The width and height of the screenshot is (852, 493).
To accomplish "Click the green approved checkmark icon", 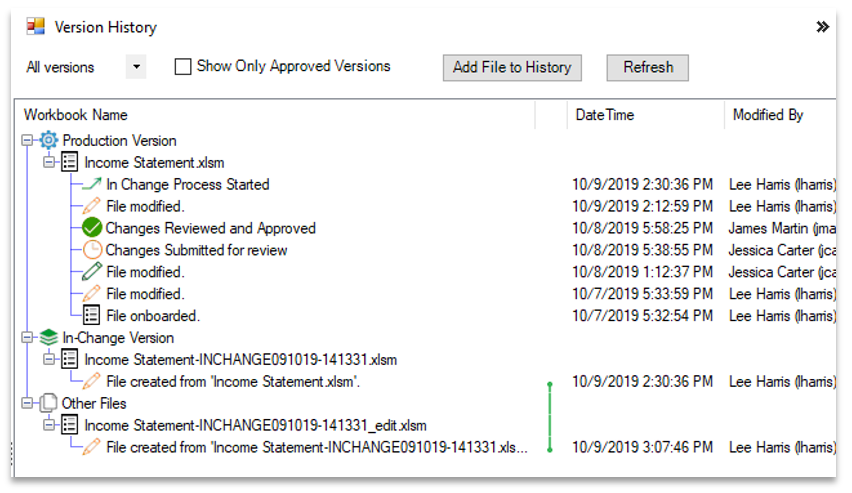I will point(92,228).
